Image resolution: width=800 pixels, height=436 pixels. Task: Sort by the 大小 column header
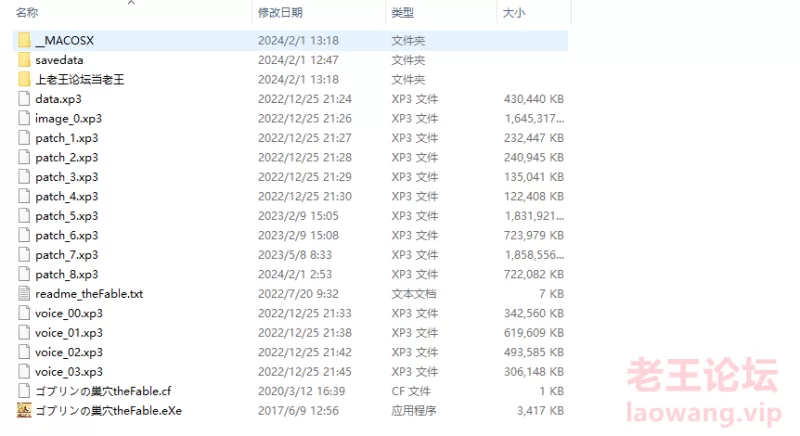(x=514, y=13)
